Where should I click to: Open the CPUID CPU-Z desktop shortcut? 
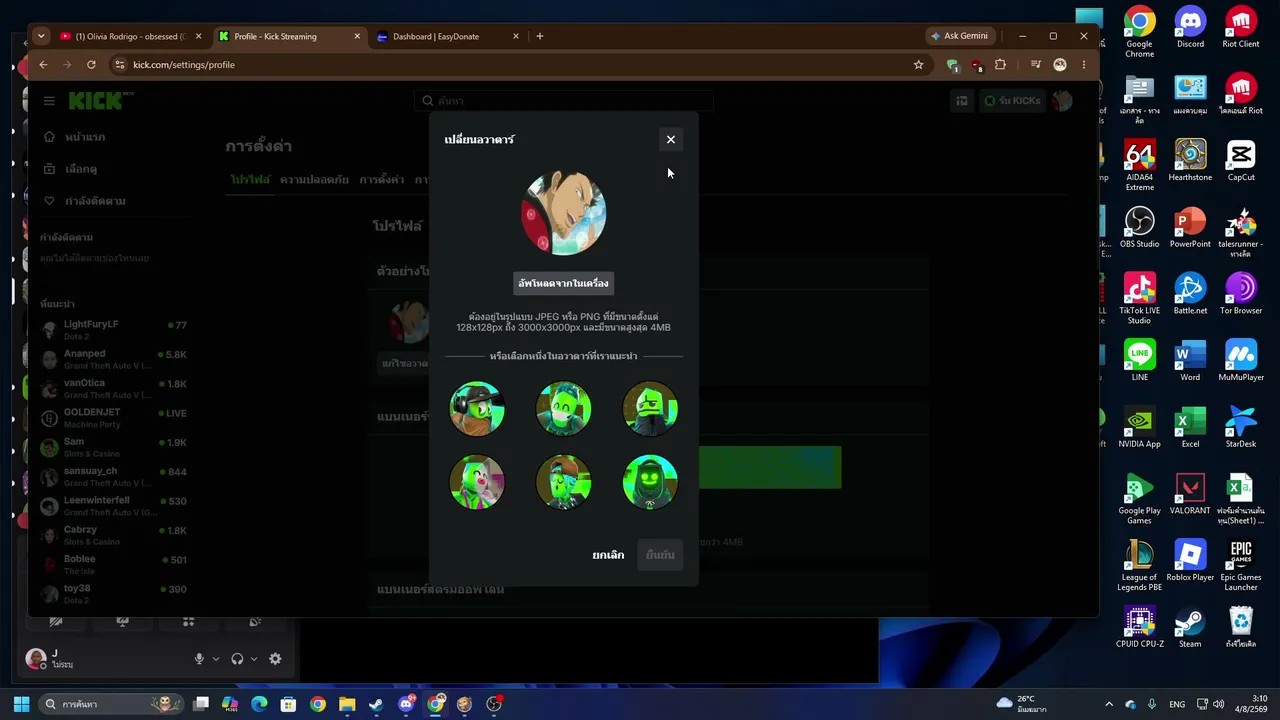point(1139,628)
